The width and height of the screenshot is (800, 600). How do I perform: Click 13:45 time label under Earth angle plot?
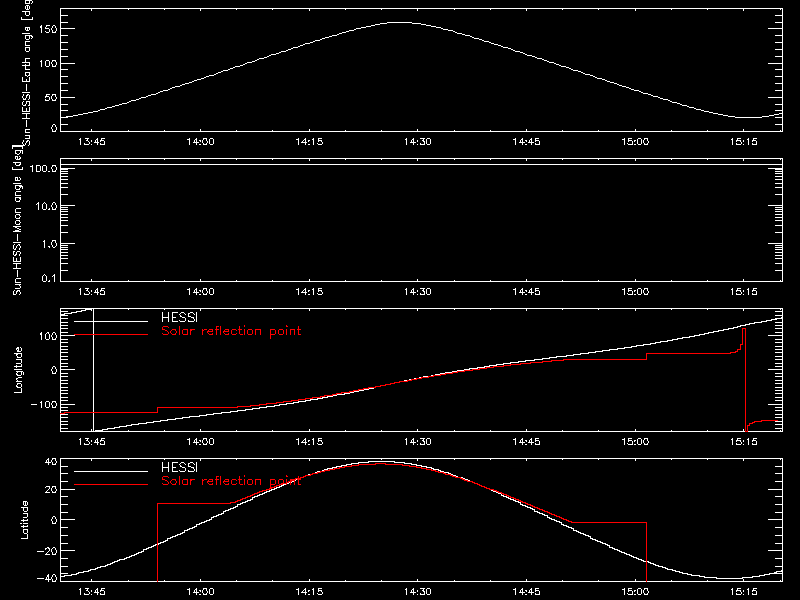click(x=92, y=142)
